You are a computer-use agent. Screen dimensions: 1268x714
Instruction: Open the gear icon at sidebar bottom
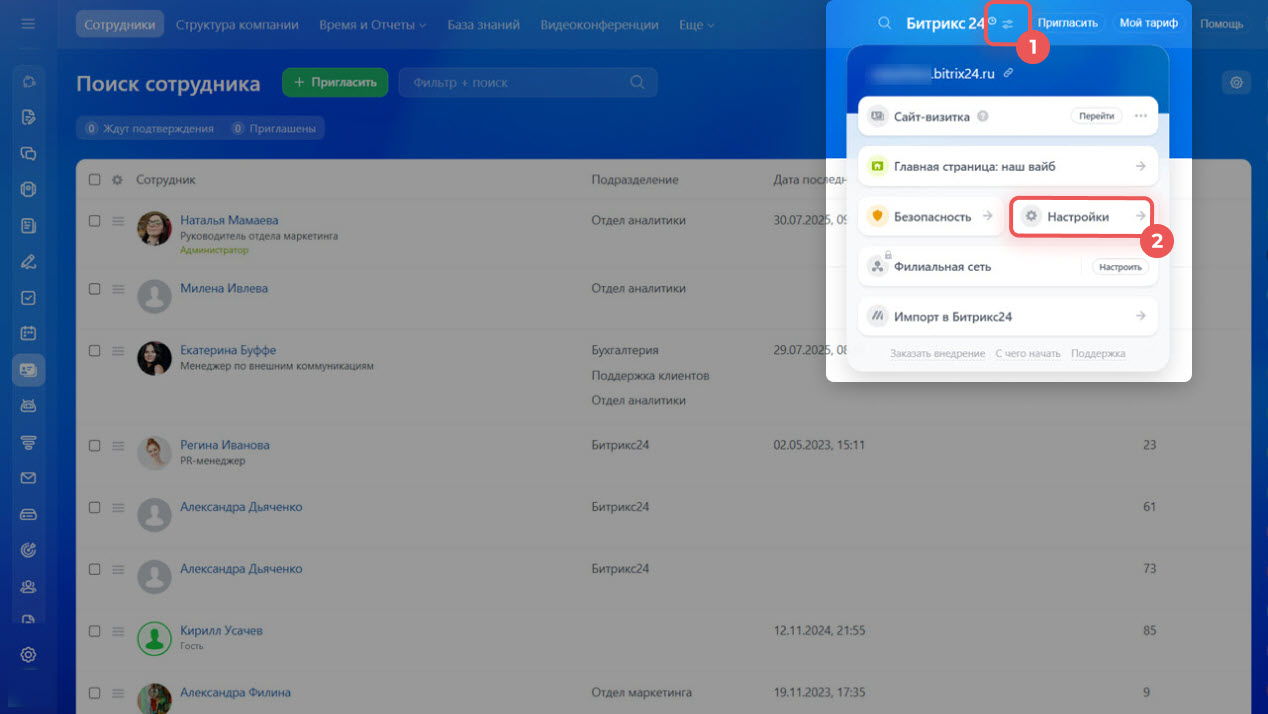click(x=28, y=655)
